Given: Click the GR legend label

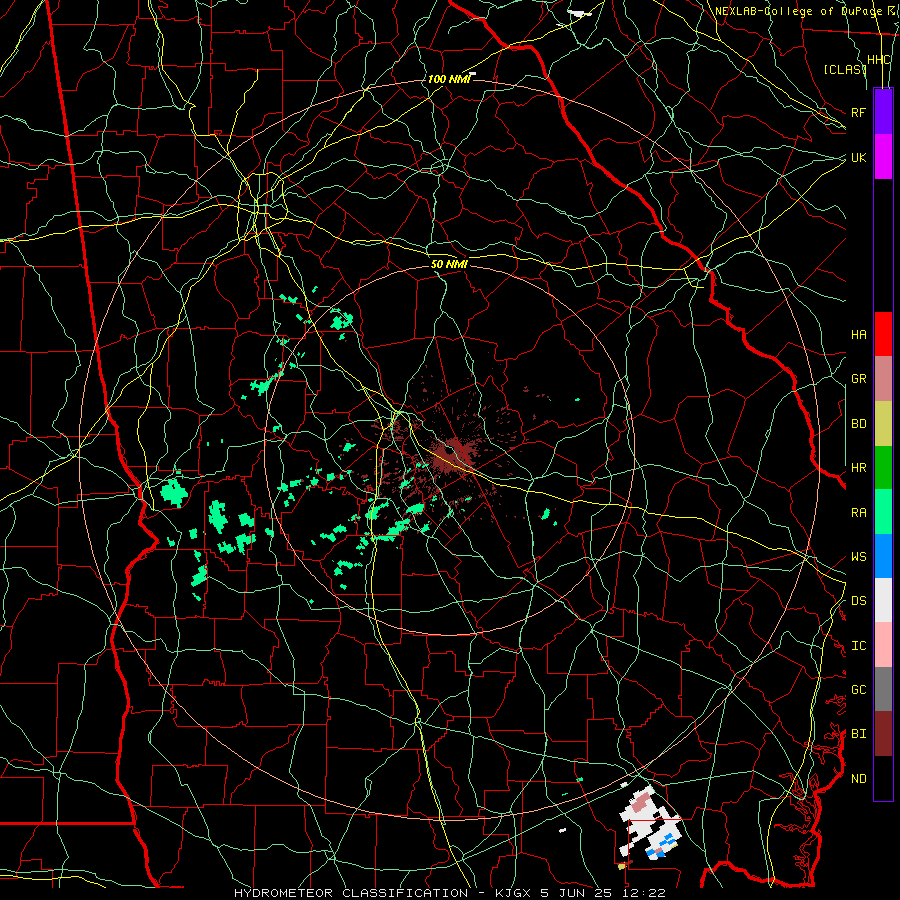Looking at the screenshot, I should (858, 379).
